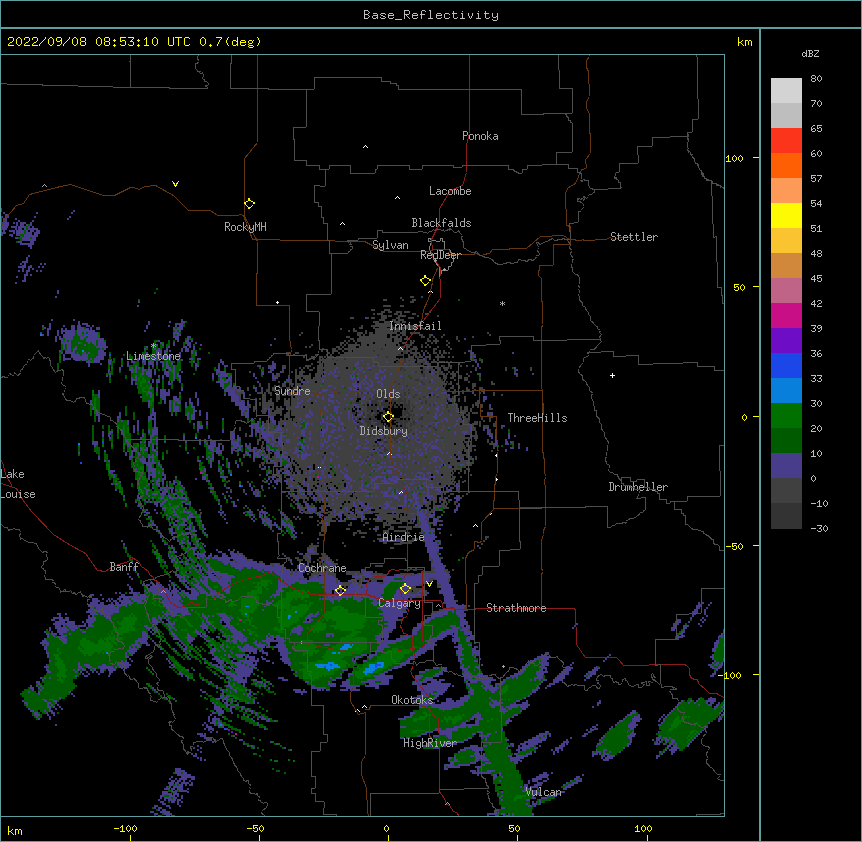Click the Sundre town label
This screenshot has height=842, width=862.
(292, 391)
